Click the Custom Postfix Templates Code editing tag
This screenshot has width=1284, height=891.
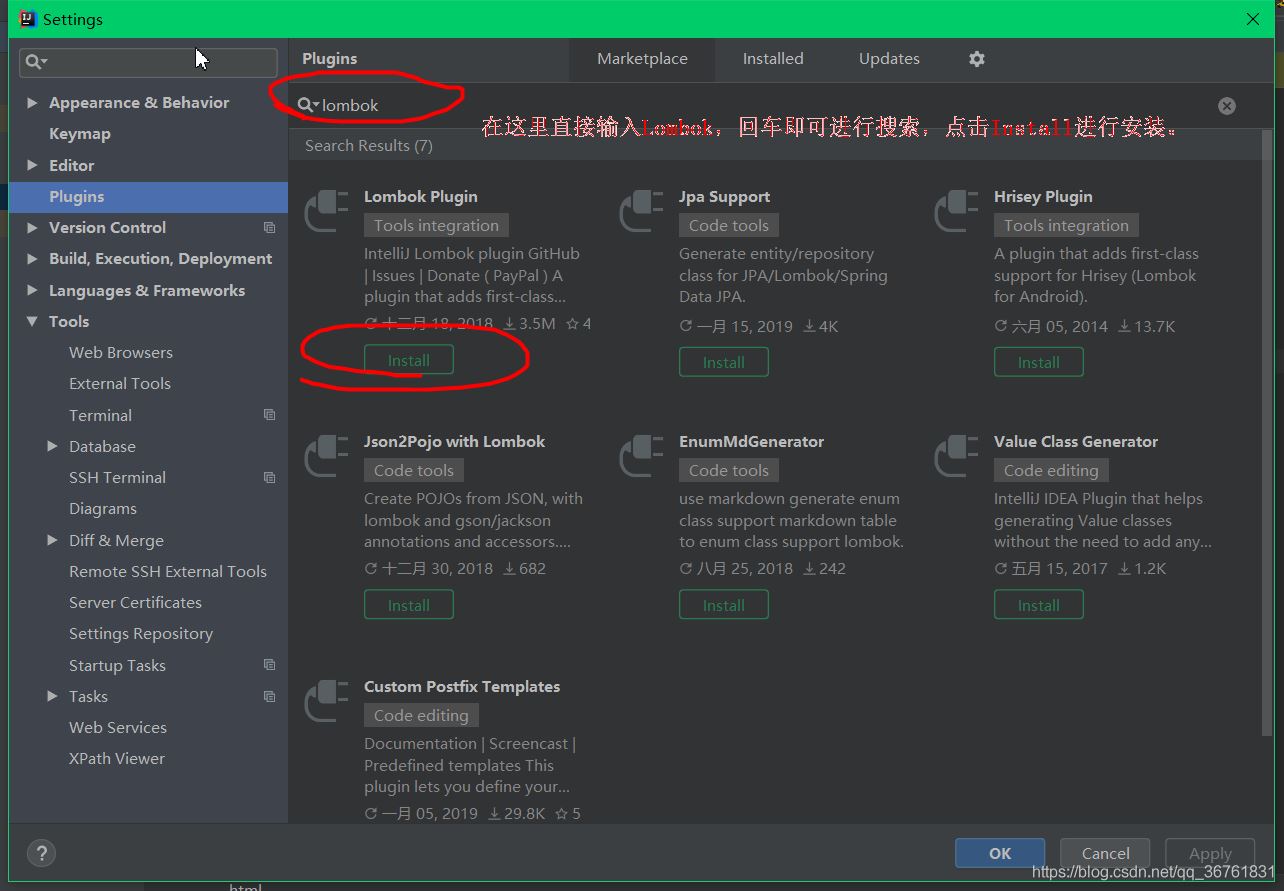(x=421, y=716)
